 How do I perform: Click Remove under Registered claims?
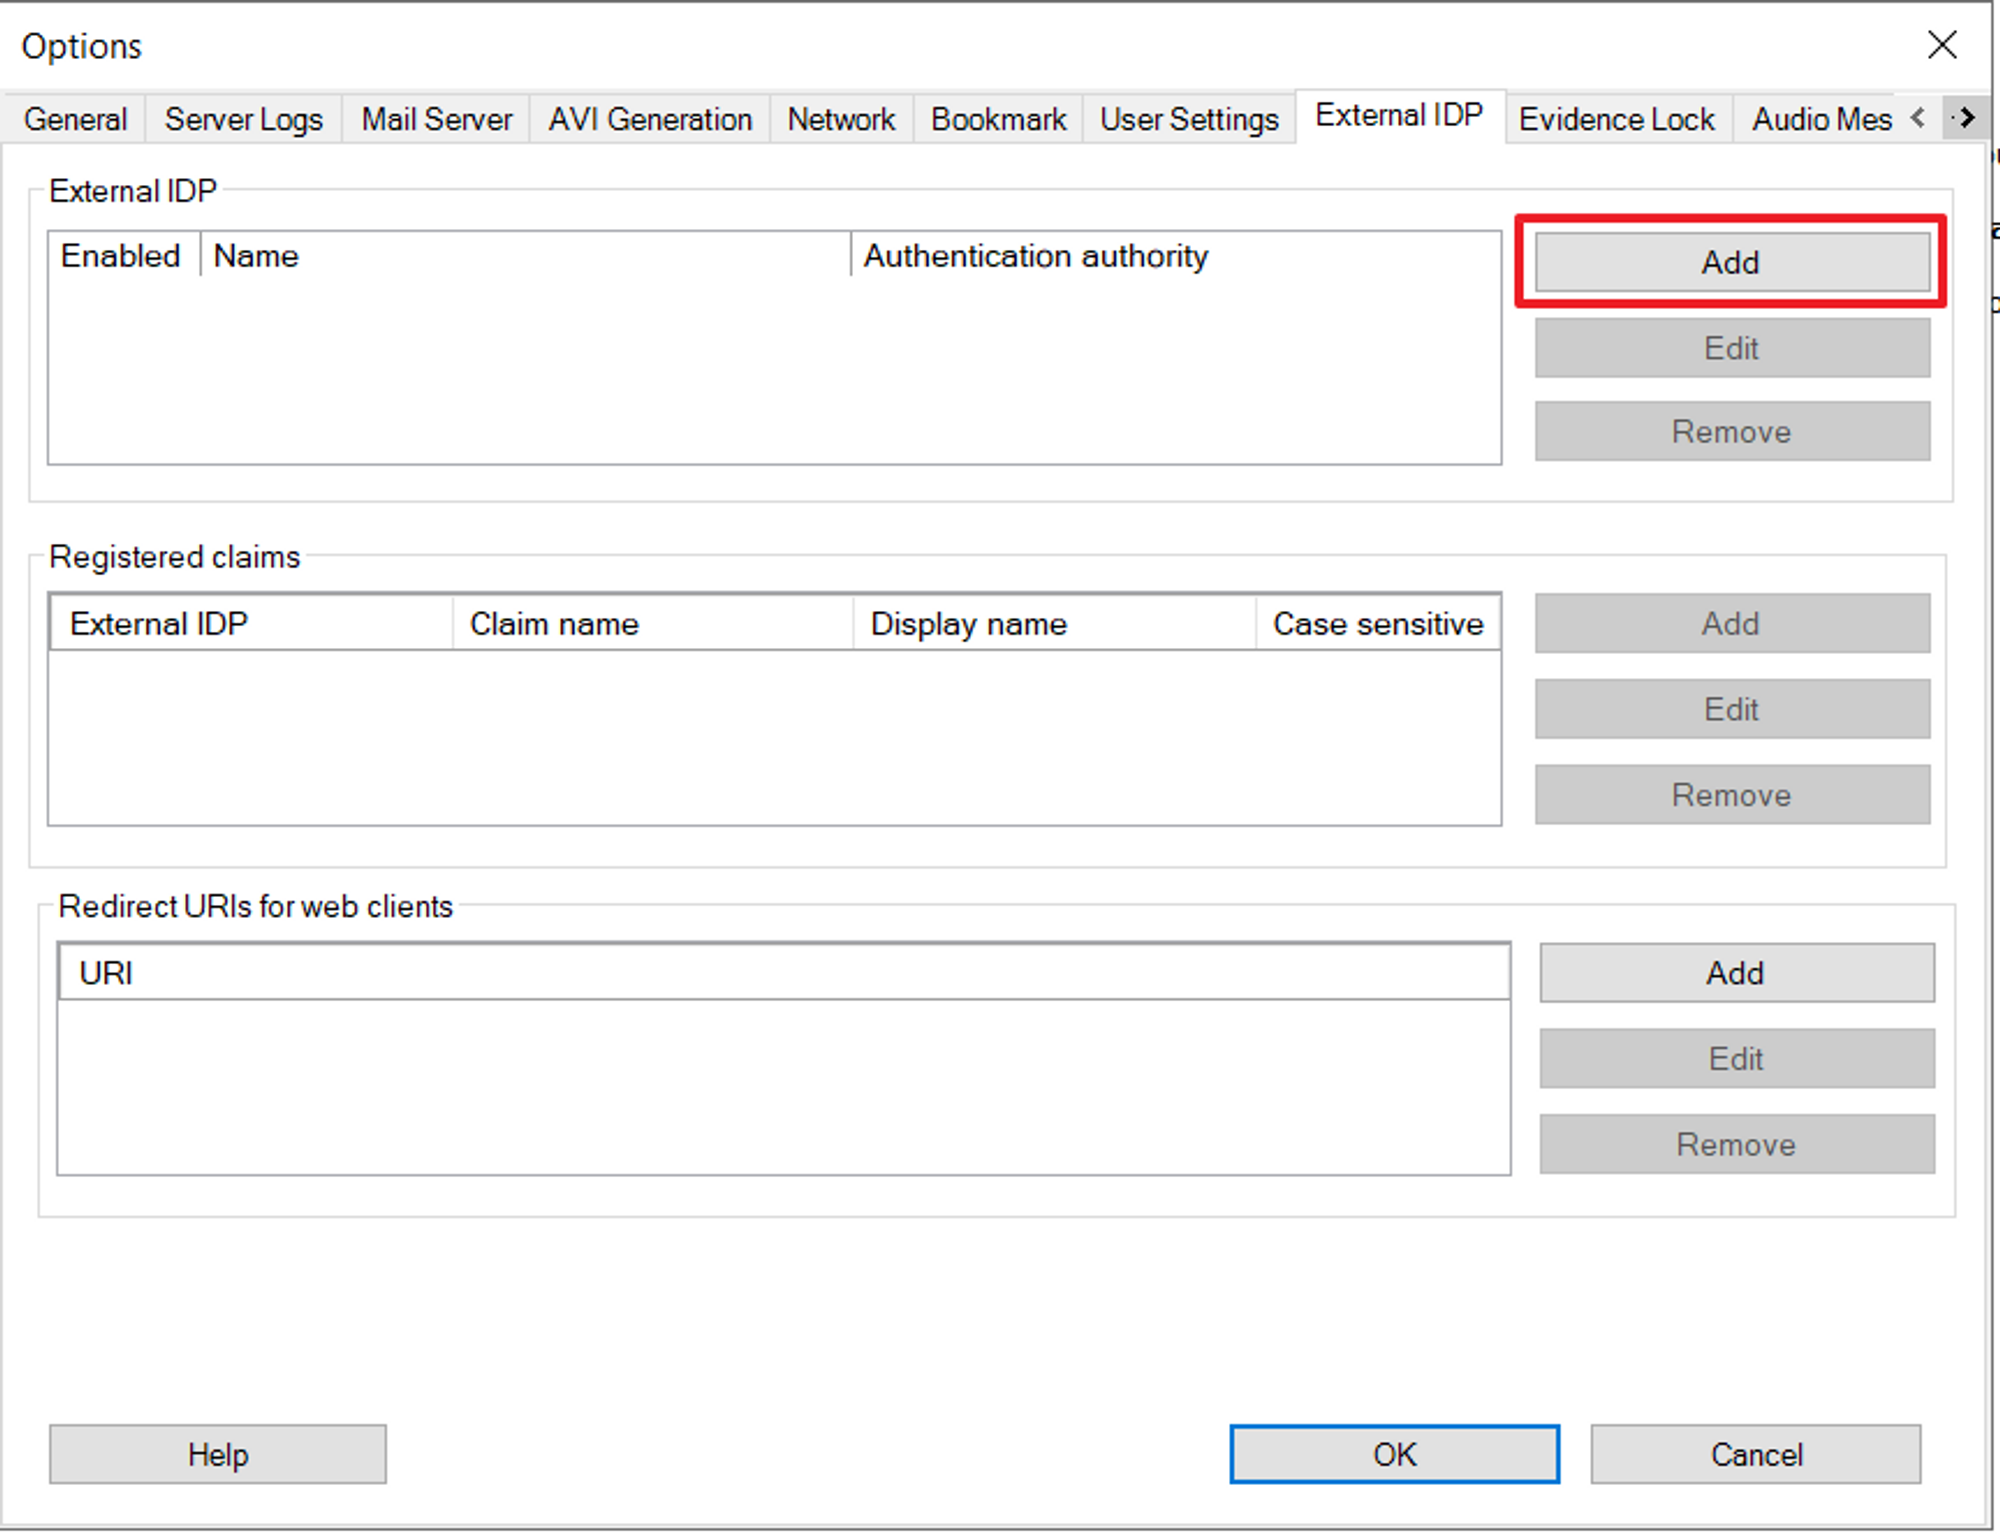(x=1731, y=794)
